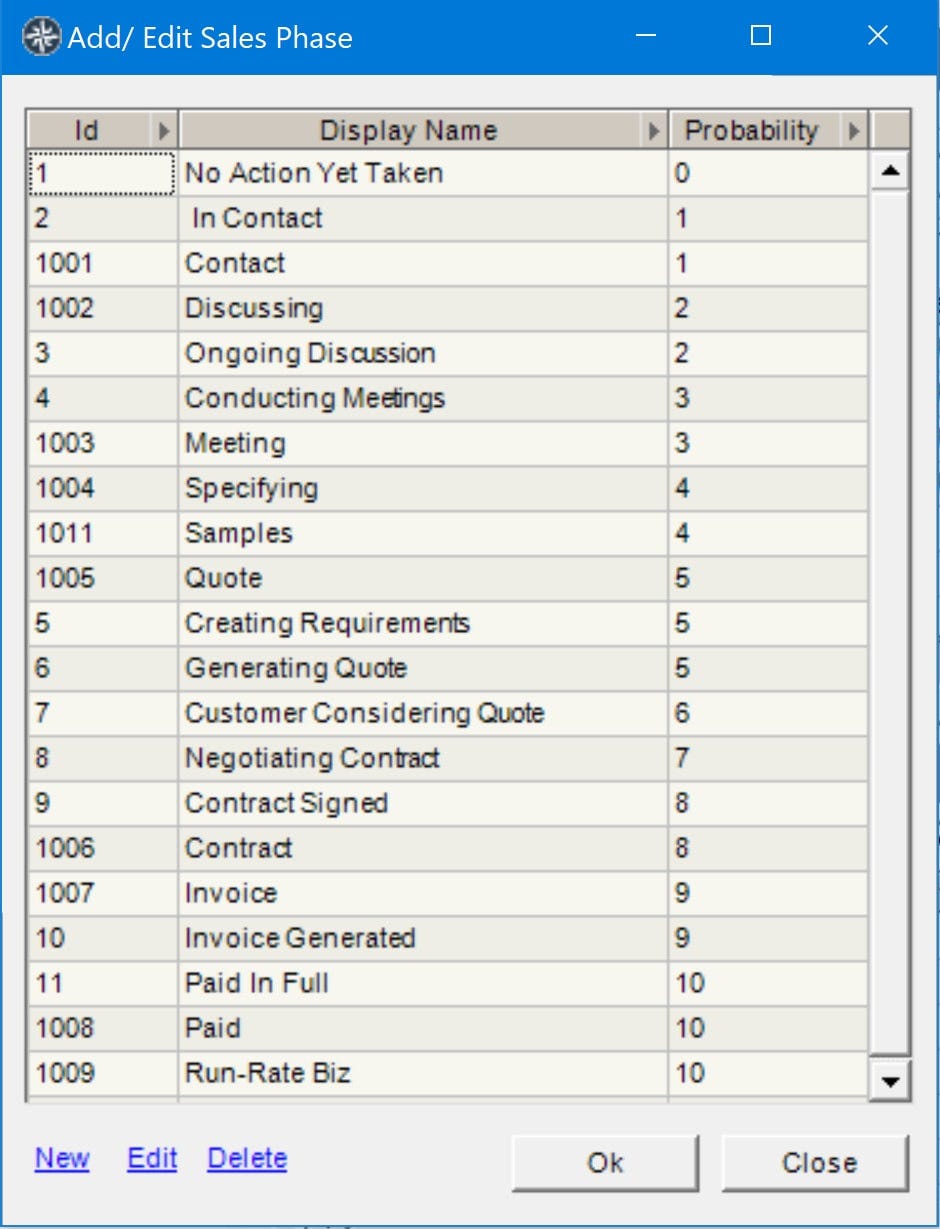This screenshot has height=1229, width=940.
Task: Click the scrollbar up arrow
Action: coord(890,172)
